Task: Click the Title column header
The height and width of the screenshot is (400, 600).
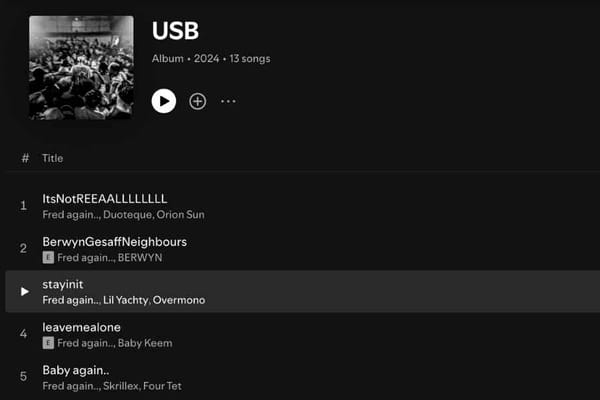Action: tap(53, 158)
